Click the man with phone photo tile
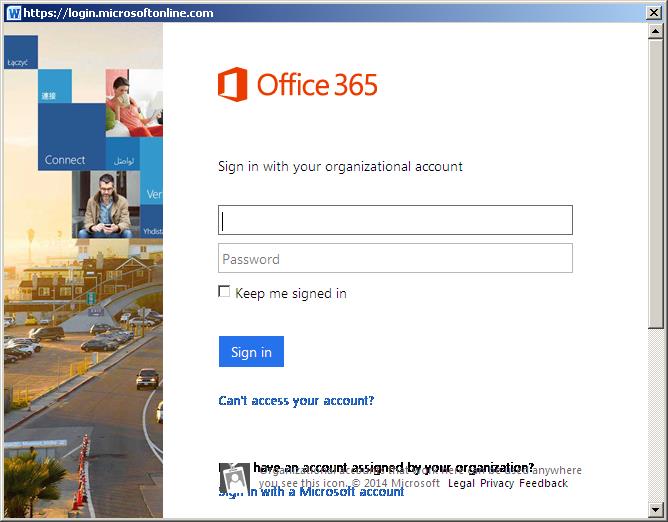Image resolution: width=668 pixels, height=522 pixels. (x=106, y=205)
